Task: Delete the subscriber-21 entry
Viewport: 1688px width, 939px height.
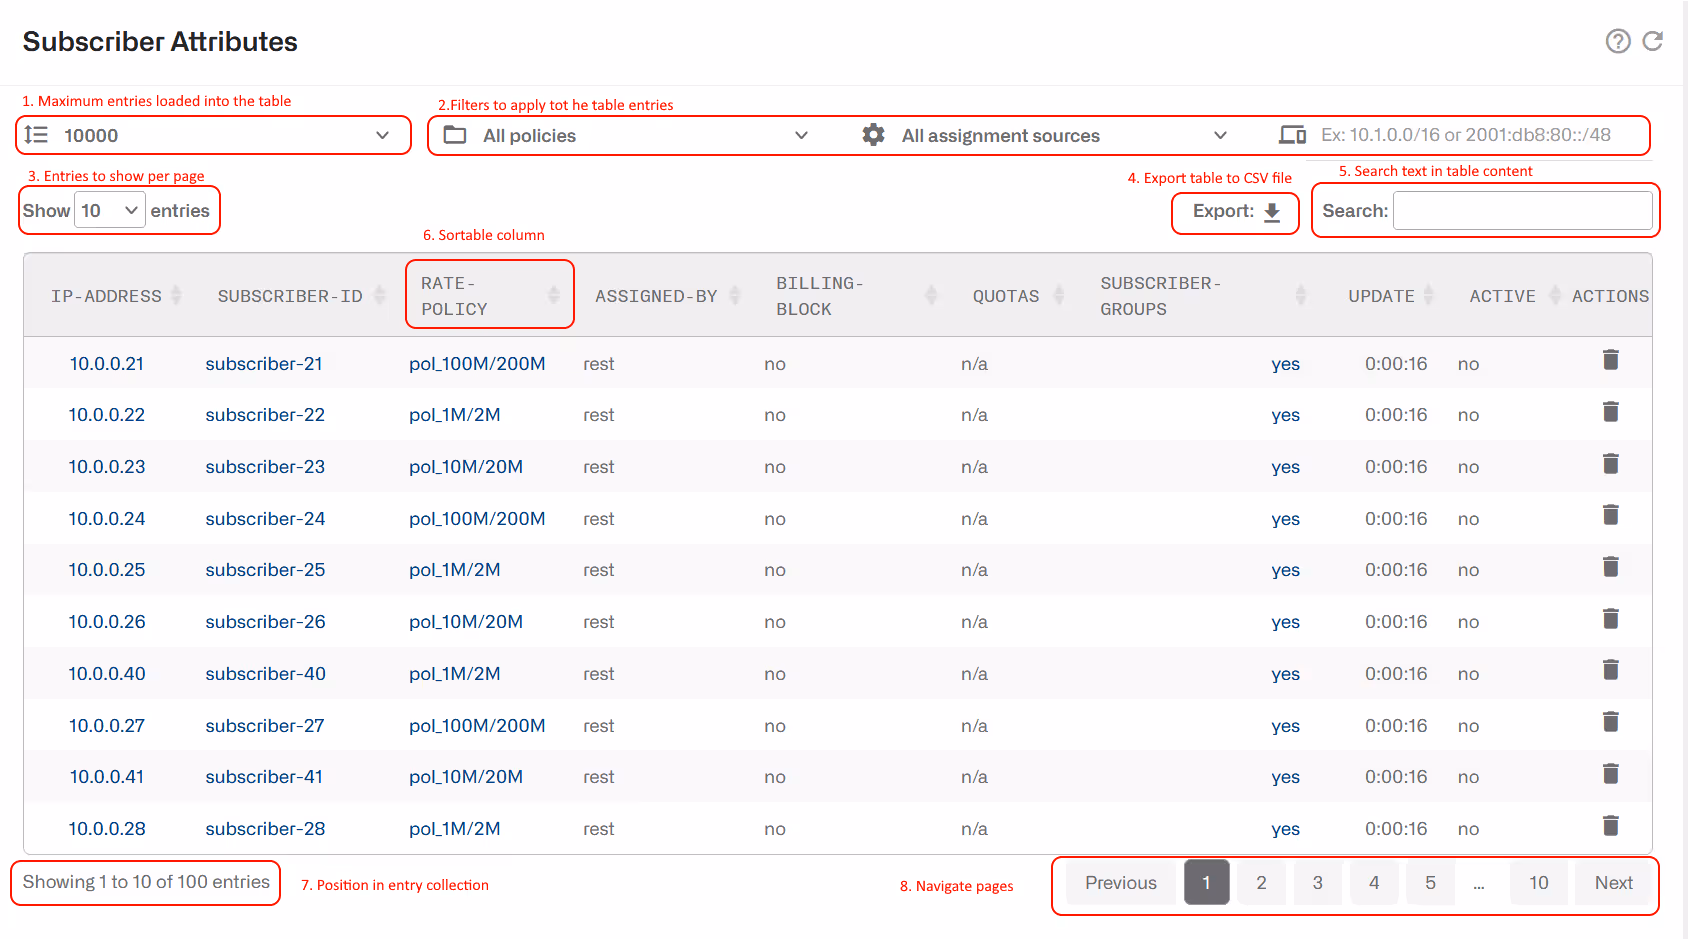Action: (x=1610, y=360)
